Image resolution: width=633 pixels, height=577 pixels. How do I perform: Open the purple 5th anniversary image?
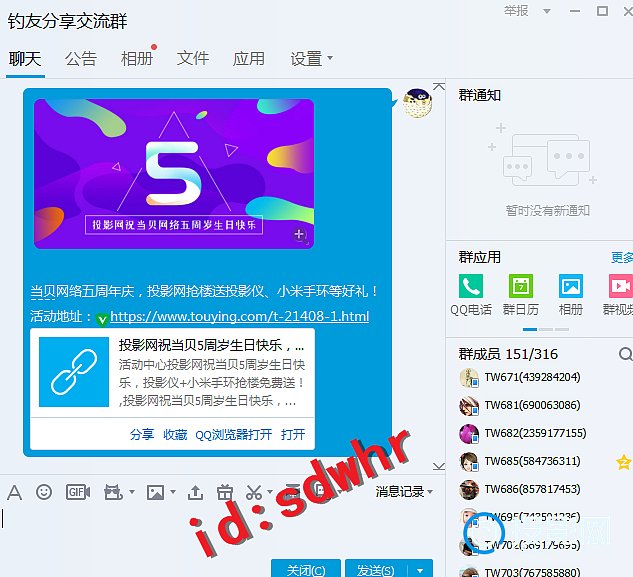pos(174,174)
